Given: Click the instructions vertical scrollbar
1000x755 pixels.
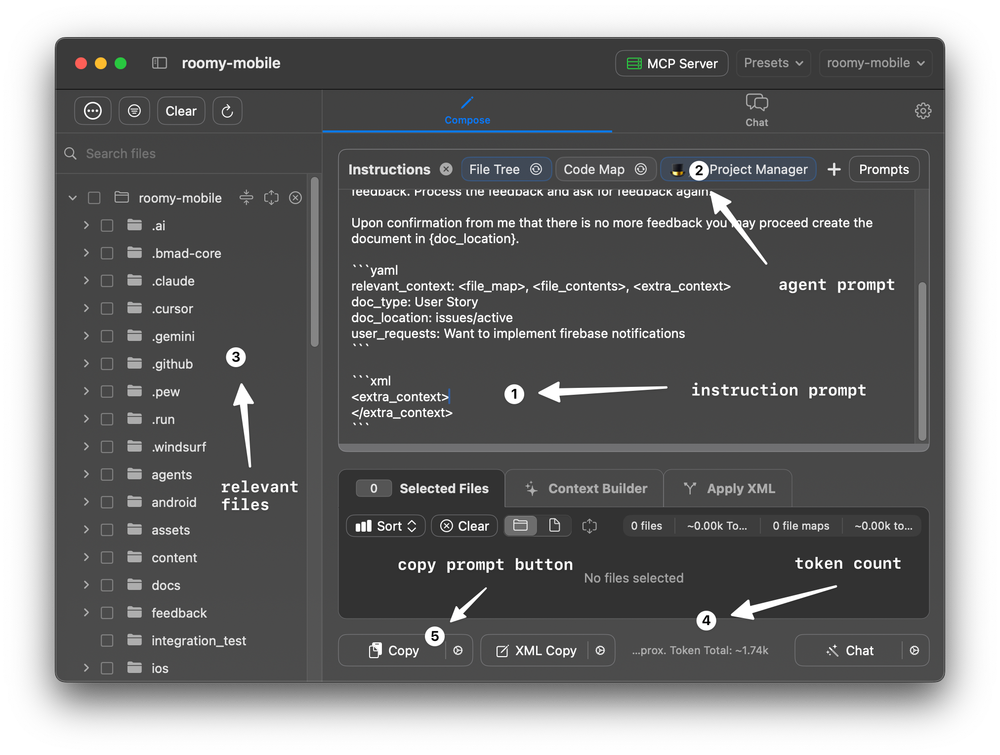Looking at the screenshot, I should (x=922, y=361).
